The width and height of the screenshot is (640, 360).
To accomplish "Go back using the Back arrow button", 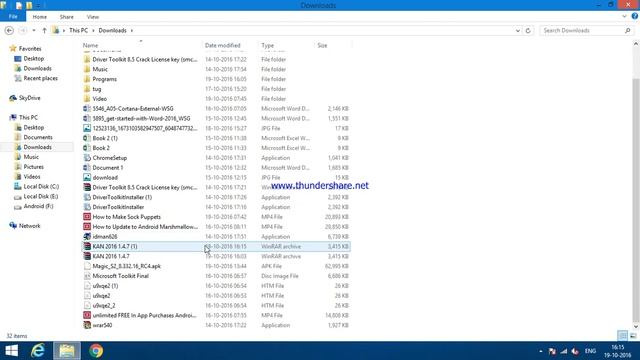I will [9, 31].
